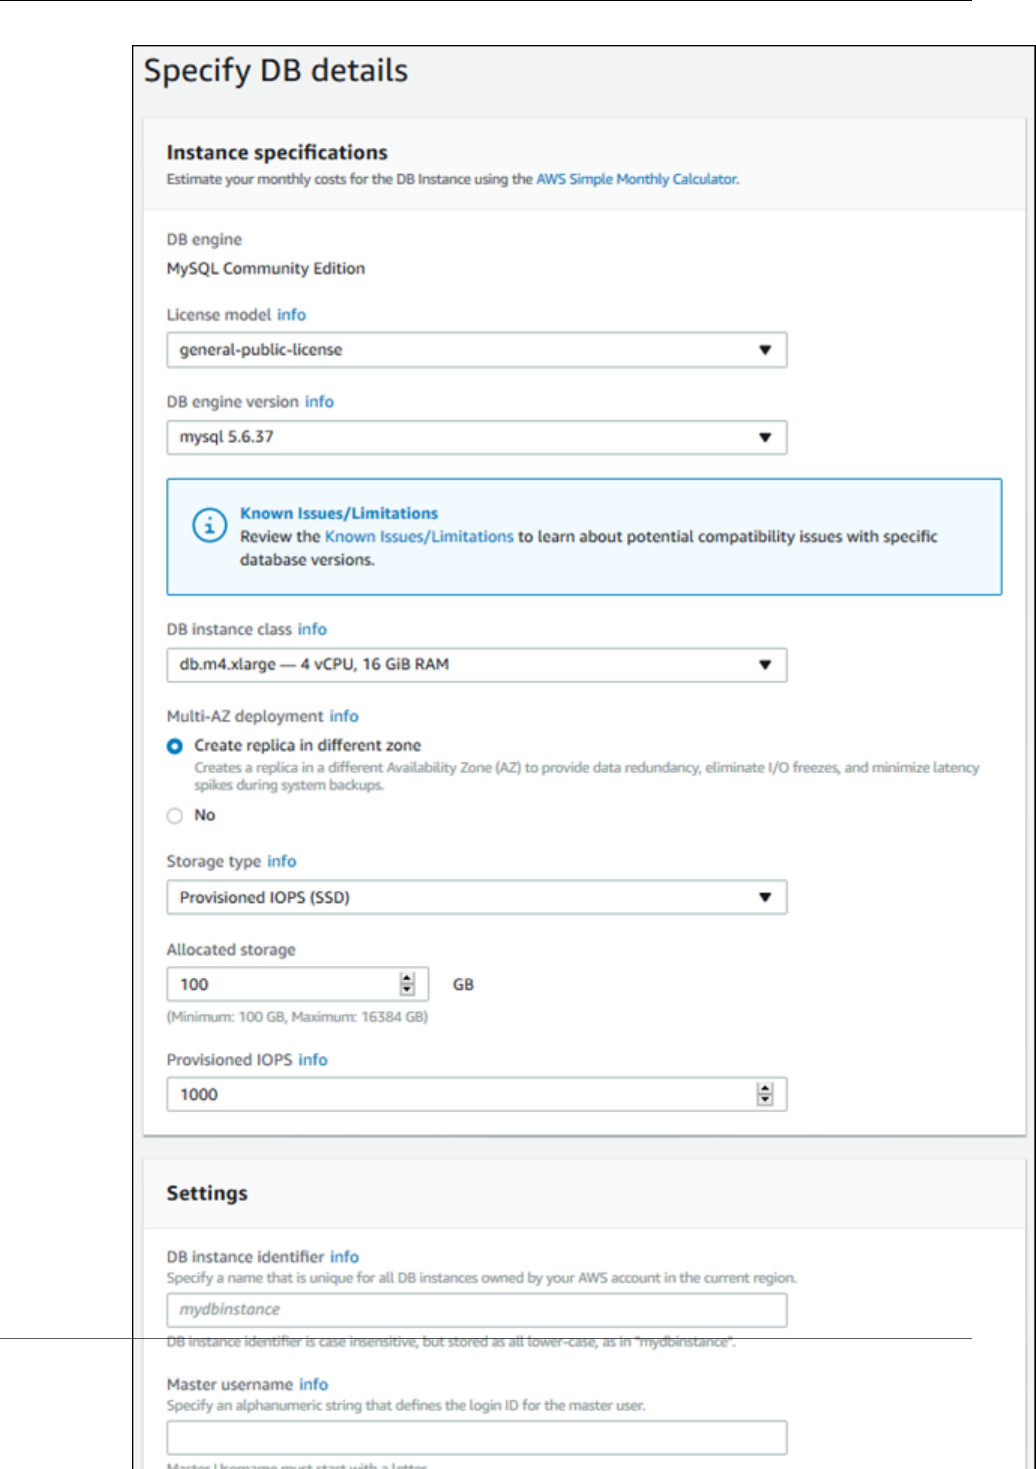Click the Allocated storage value field
Screen dimensions: 1036x1469
pyautogui.click(x=285, y=984)
